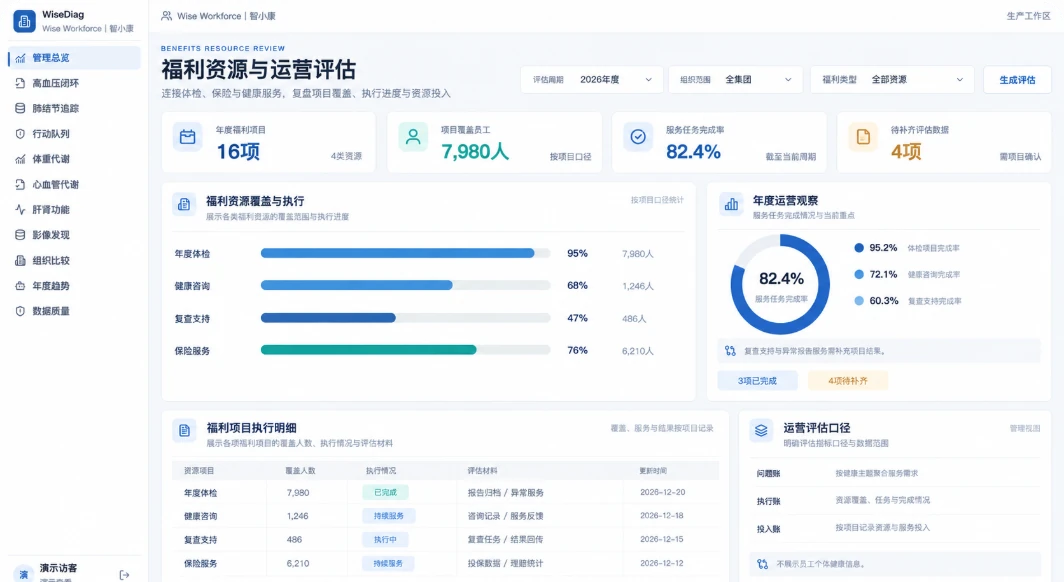Open 行动队列 in the sidebar
Viewport: 1064px width, 582px height.
click(74, 134)
